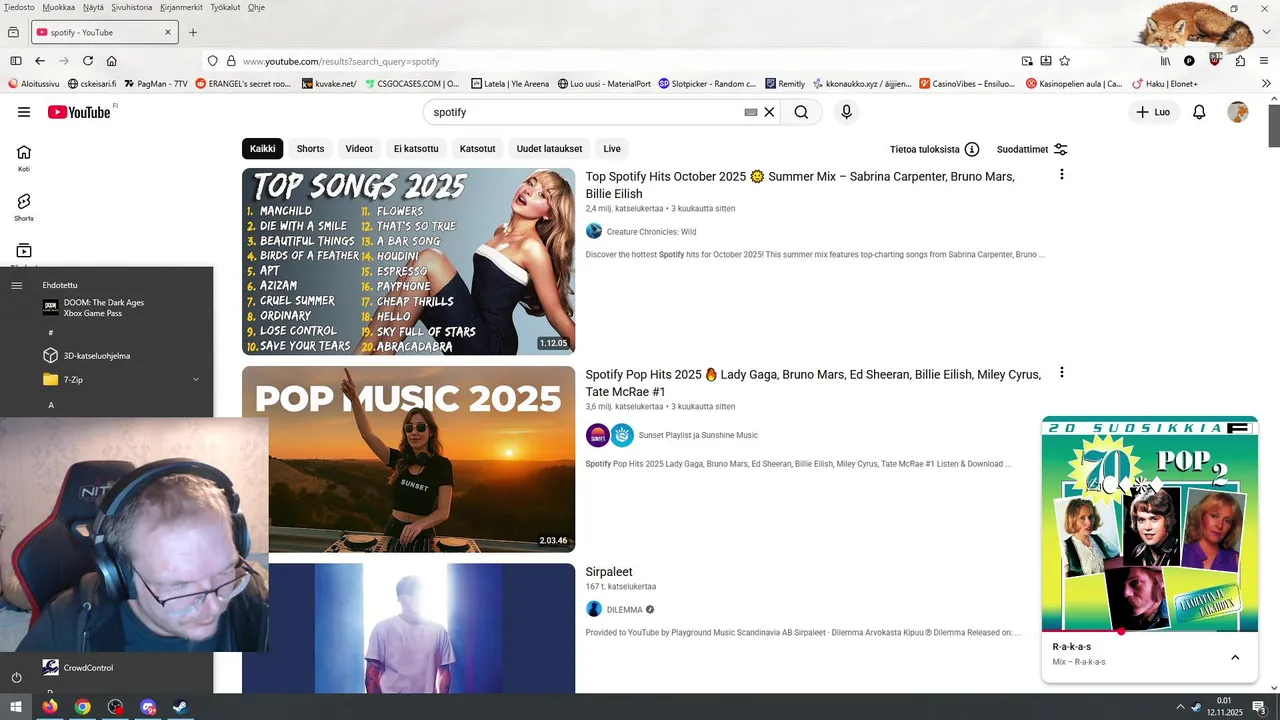The width and height of the screenshot is (1280, 720).
Task: Start voice search with the microphone icon
Action: 846,112
